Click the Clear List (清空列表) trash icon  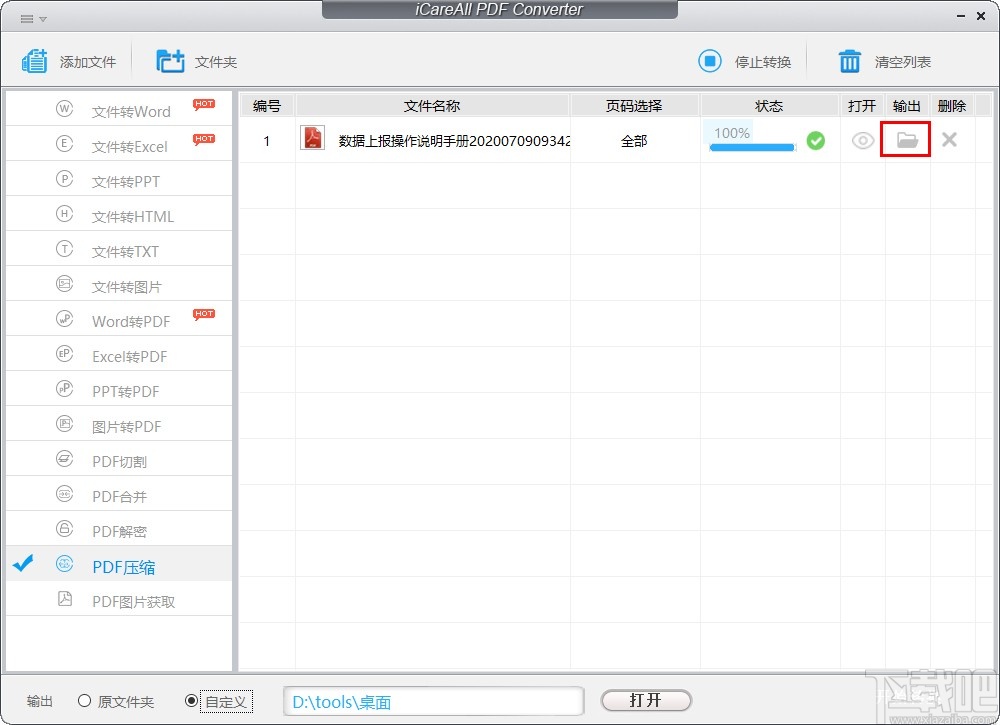[849, 61]
